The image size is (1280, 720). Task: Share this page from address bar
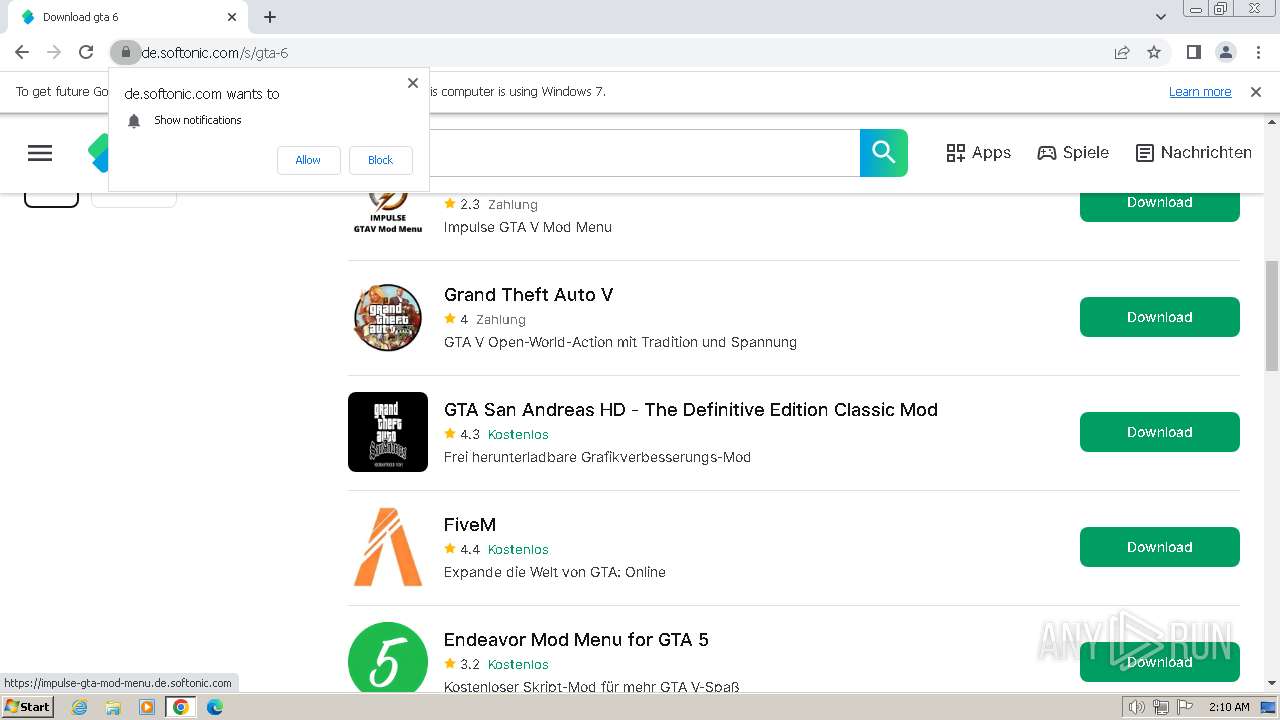click(1122, 52)
